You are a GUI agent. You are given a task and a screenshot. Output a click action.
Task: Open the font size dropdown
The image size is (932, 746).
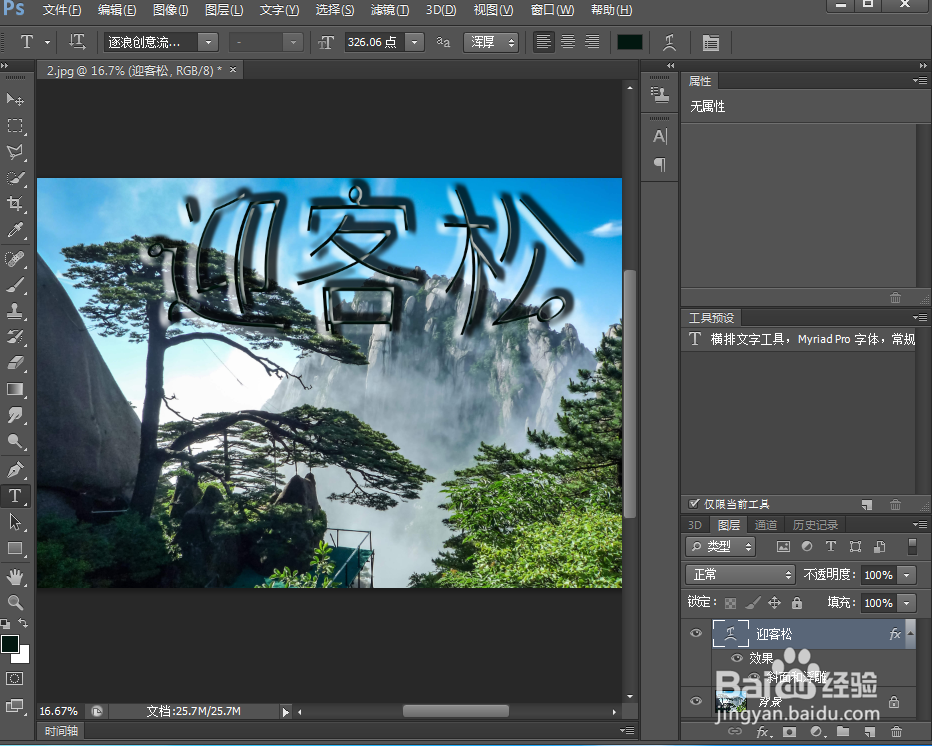coord(414,42)
